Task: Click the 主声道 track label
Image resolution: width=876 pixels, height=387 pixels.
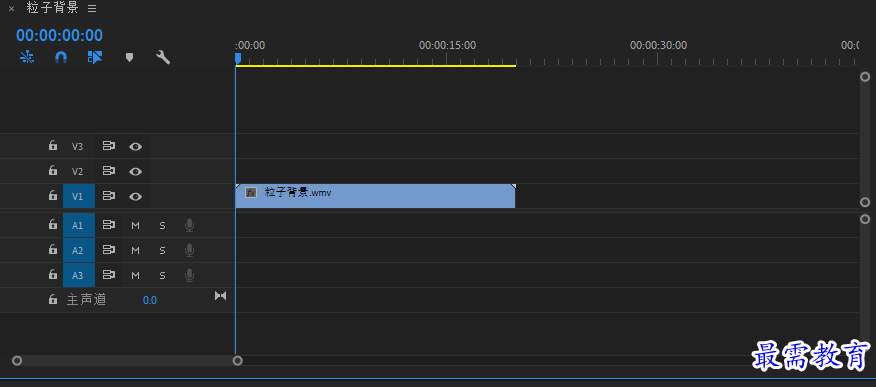Action: tap(87, 300)
